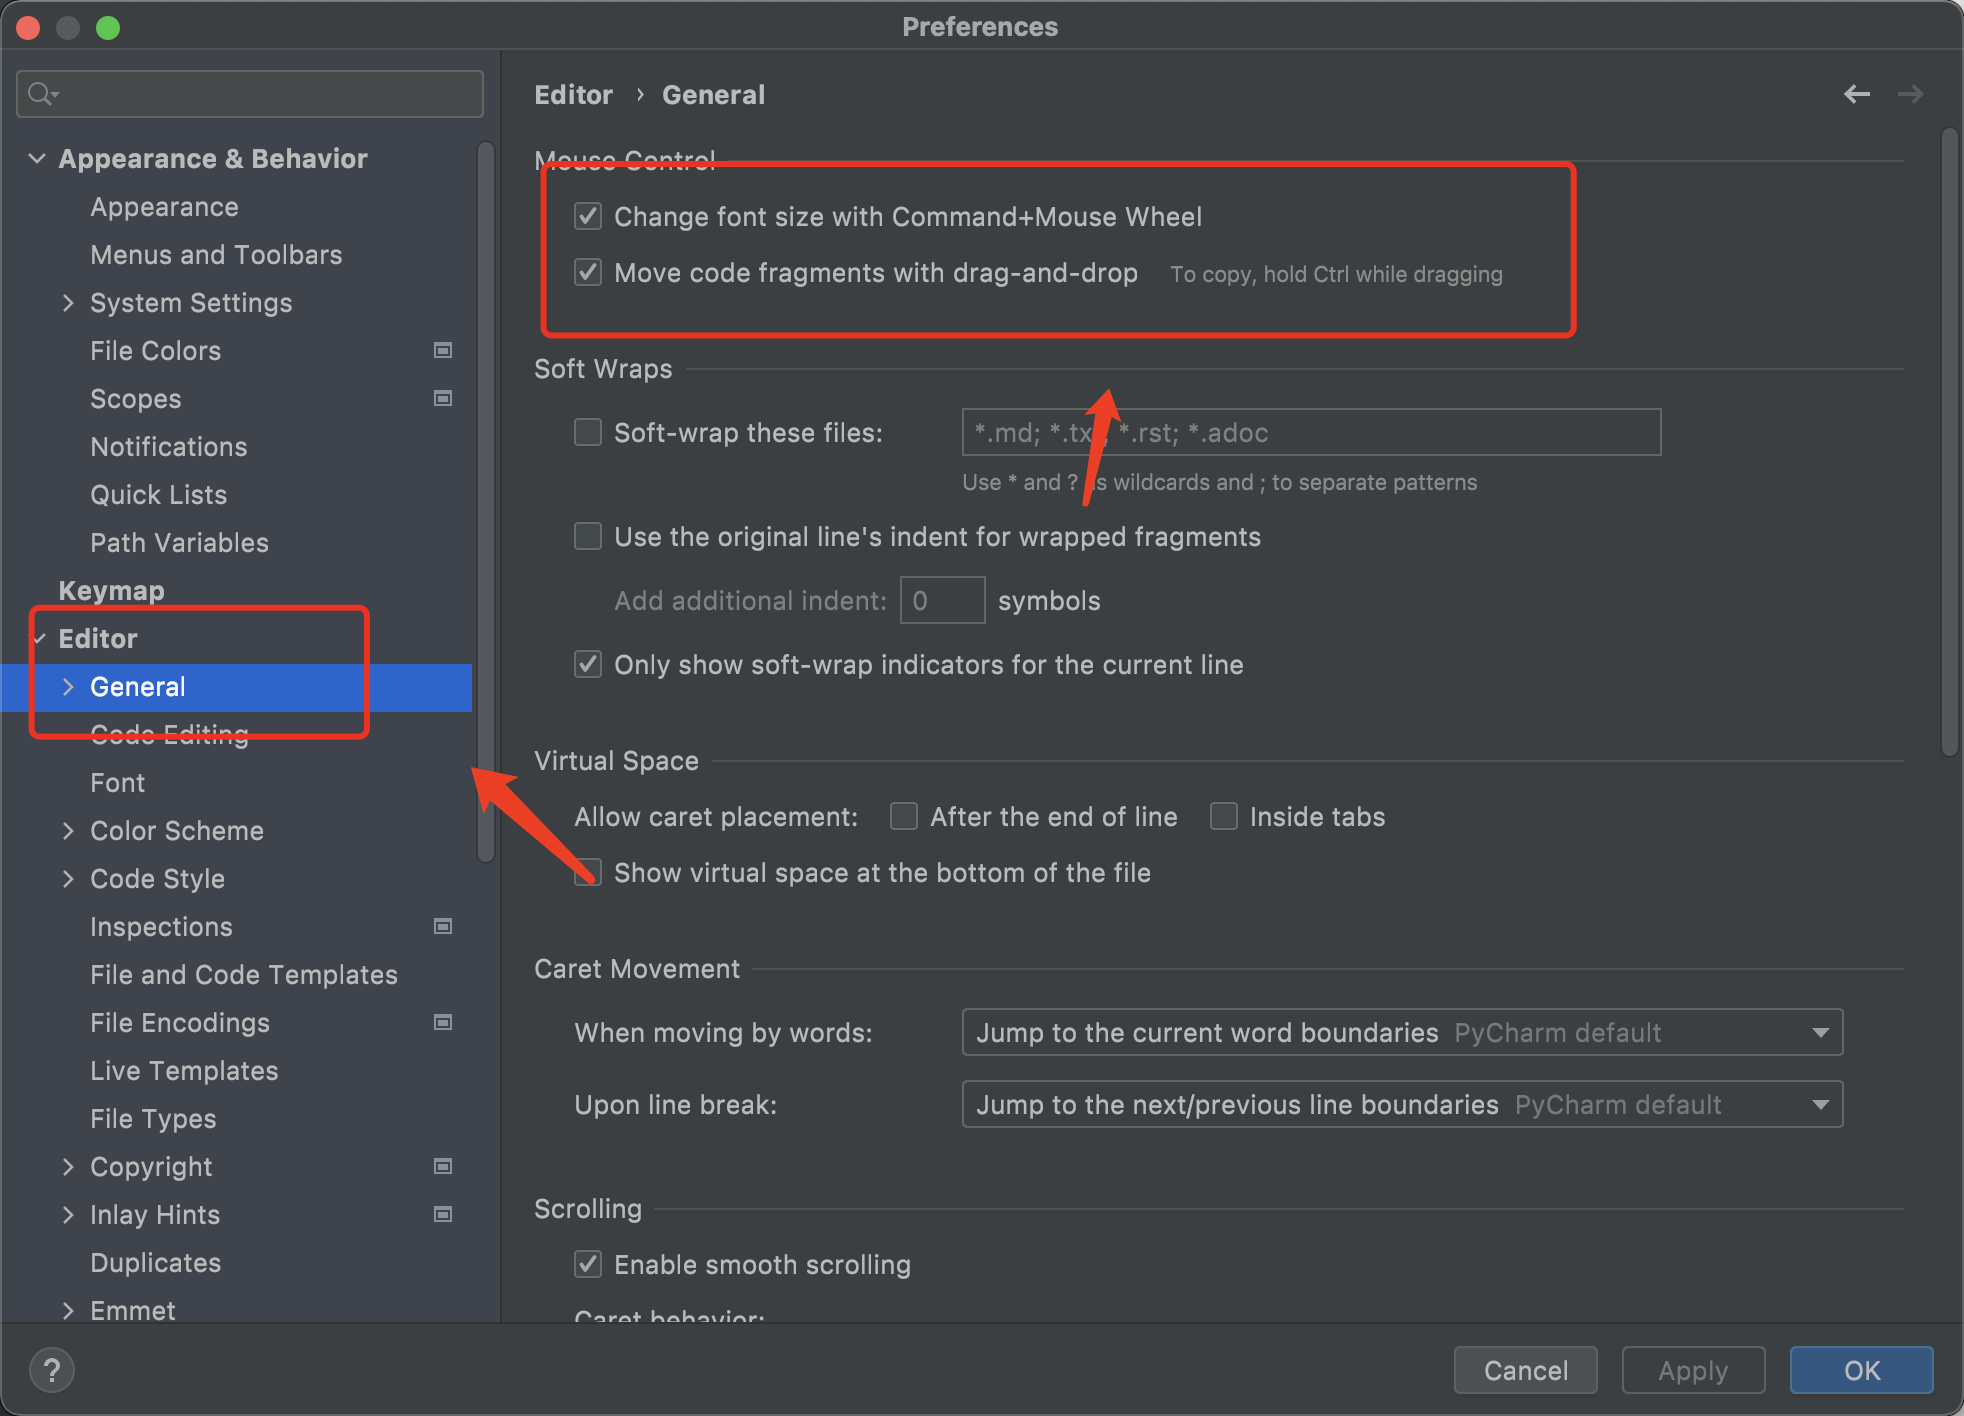This screenshot has height=1416, width=1964.
Task: Click project-level icon beside Scopes
Action: pyautogui.click(x=442, y=398)
